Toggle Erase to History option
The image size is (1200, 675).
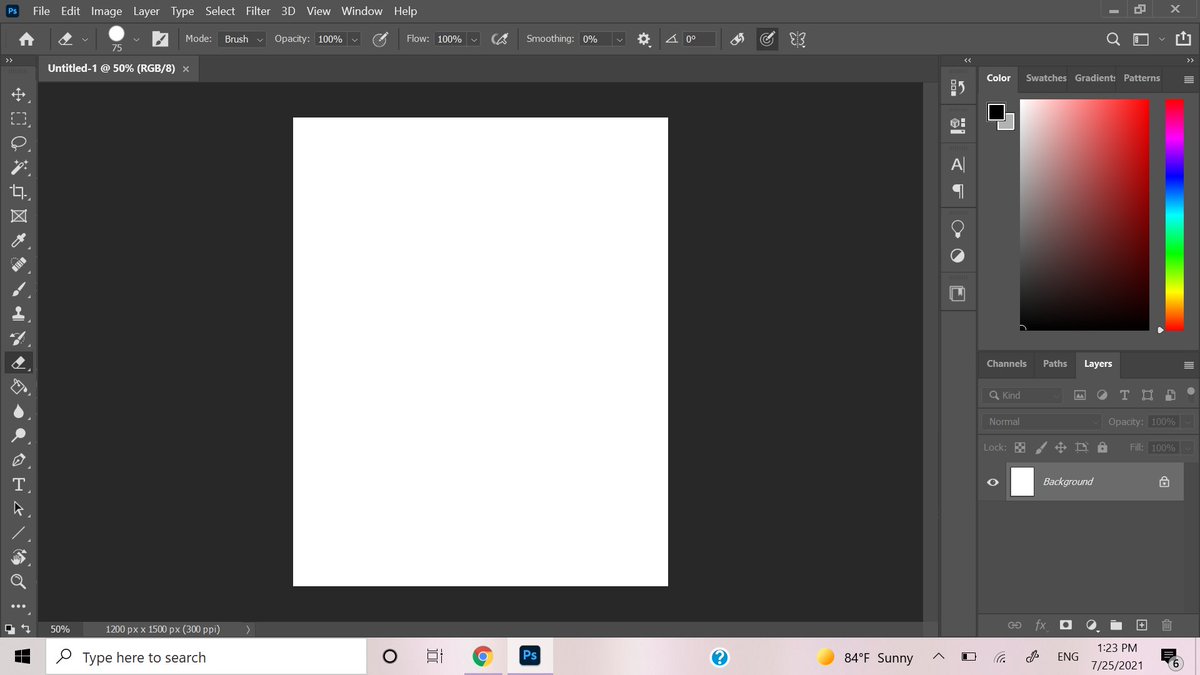pyautogui.click(x=737, y=39)
